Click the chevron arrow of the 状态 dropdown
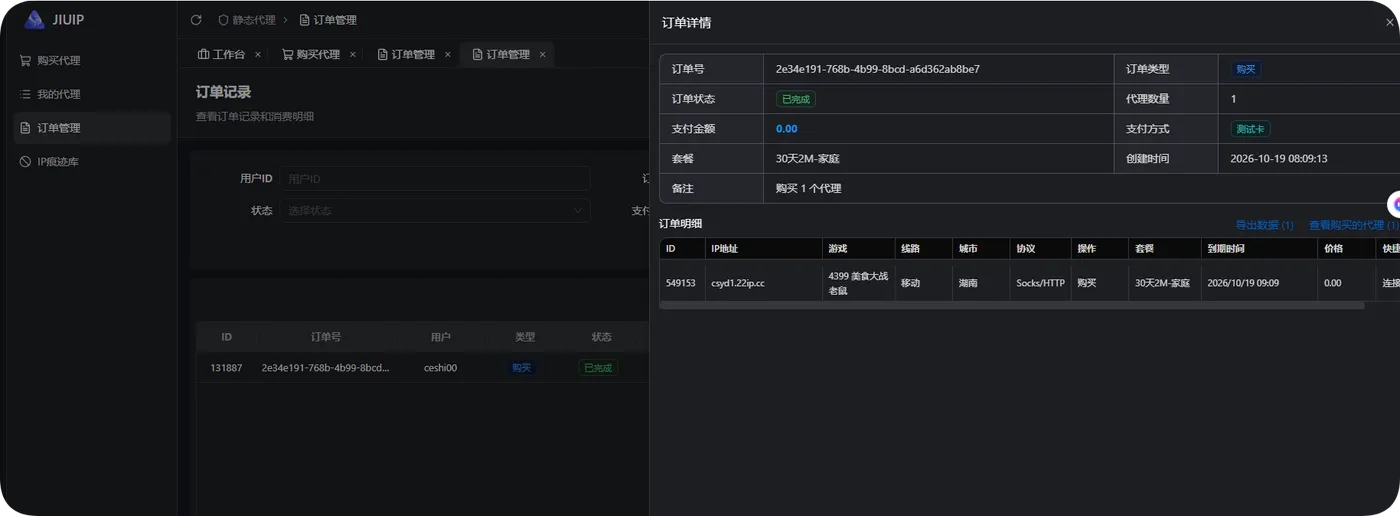The image size is (1400, 516). pyautogui.click(x=577, y=211)
